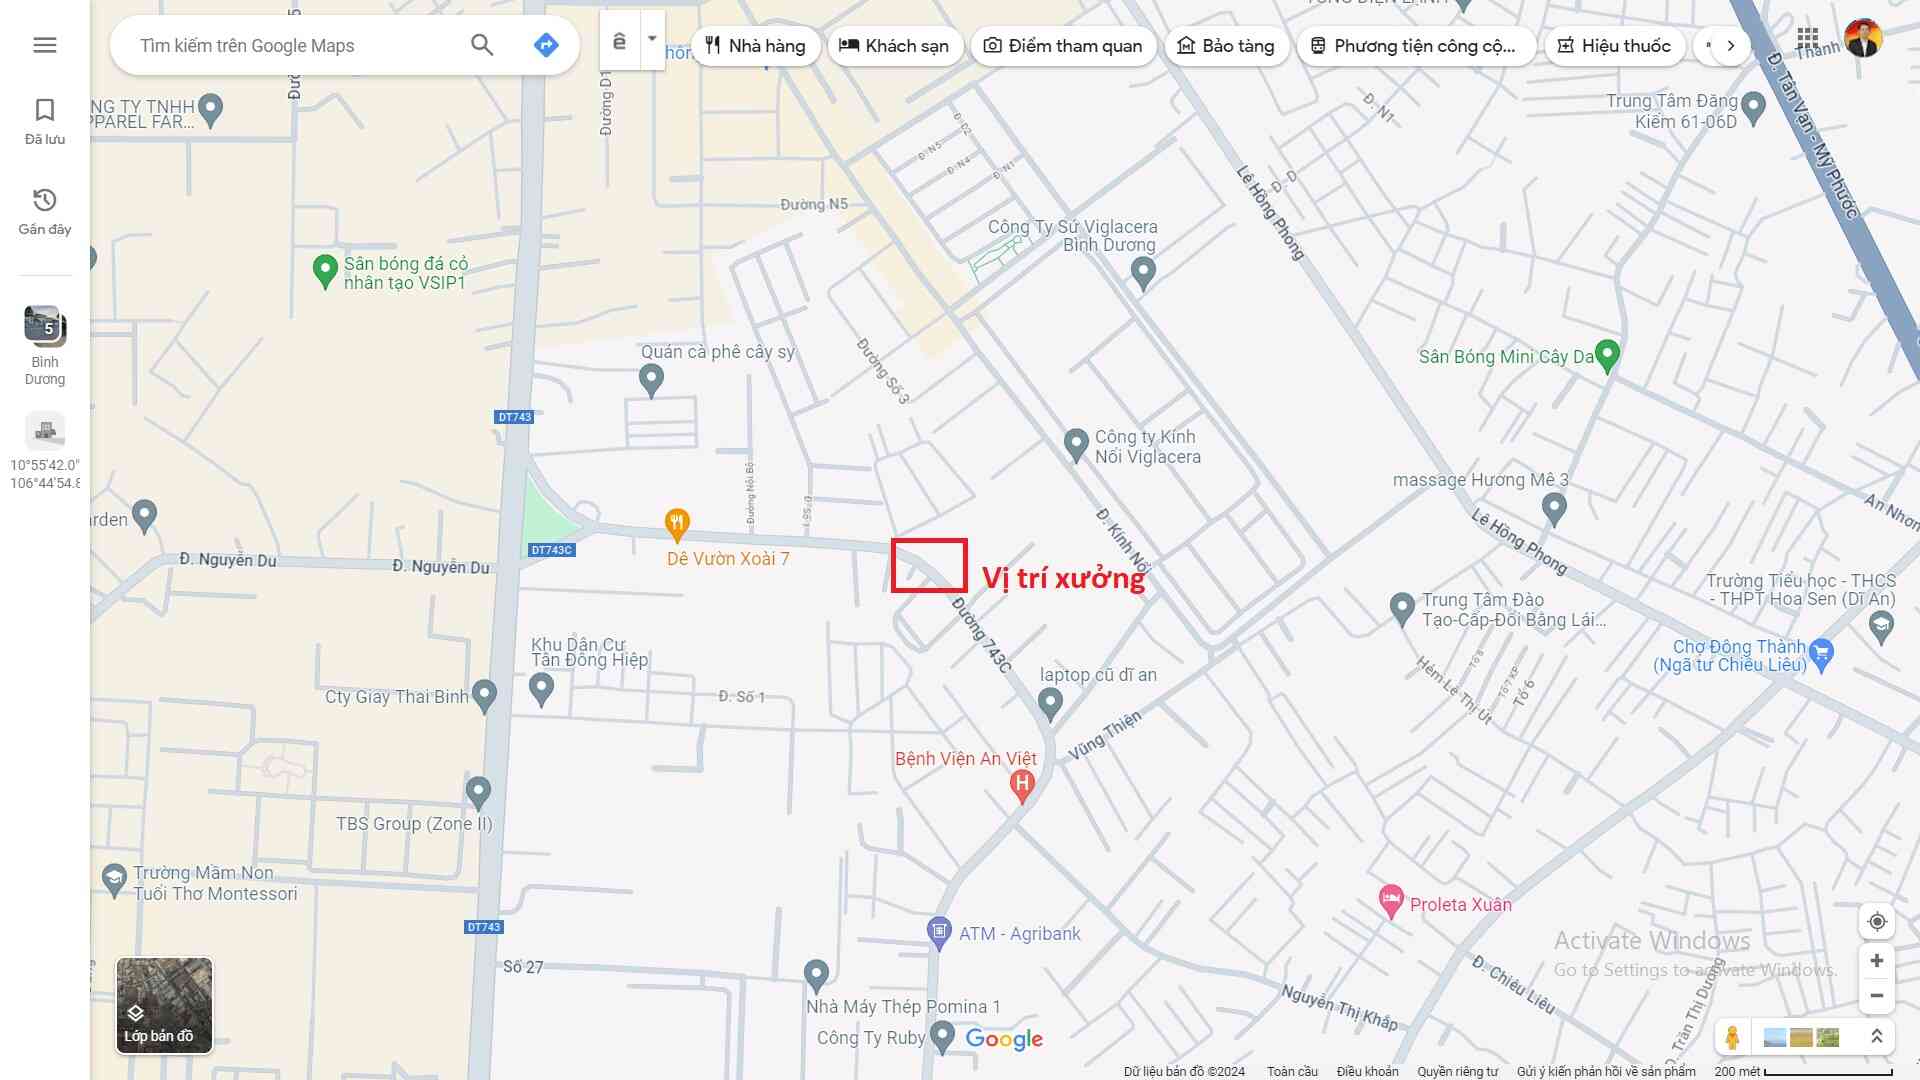Toggle transit layer icon beside search box
The image size is (1920, 1080).
(620, 41)
